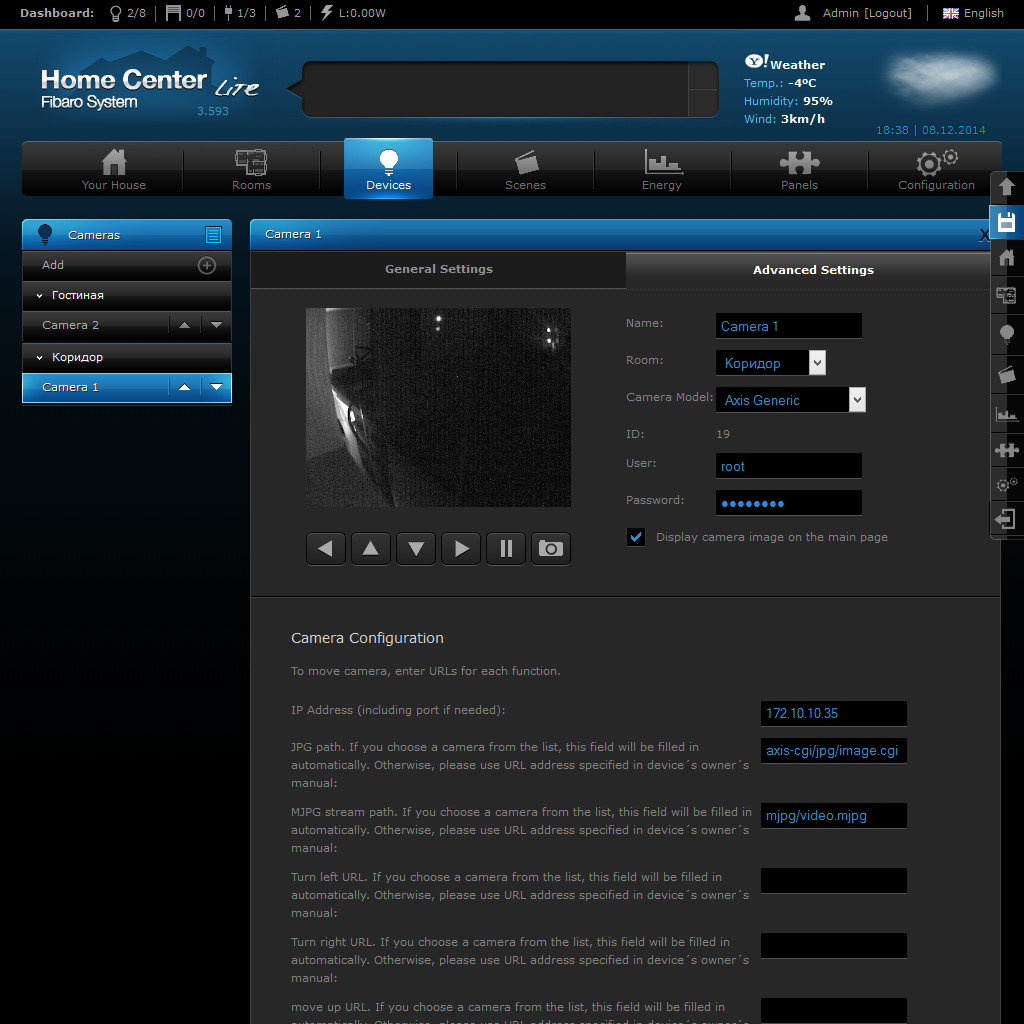Toggle Display camera image on main page
Viewport: 1024px width, 1024px height.
pyautogui.click(x=635, y=537)
